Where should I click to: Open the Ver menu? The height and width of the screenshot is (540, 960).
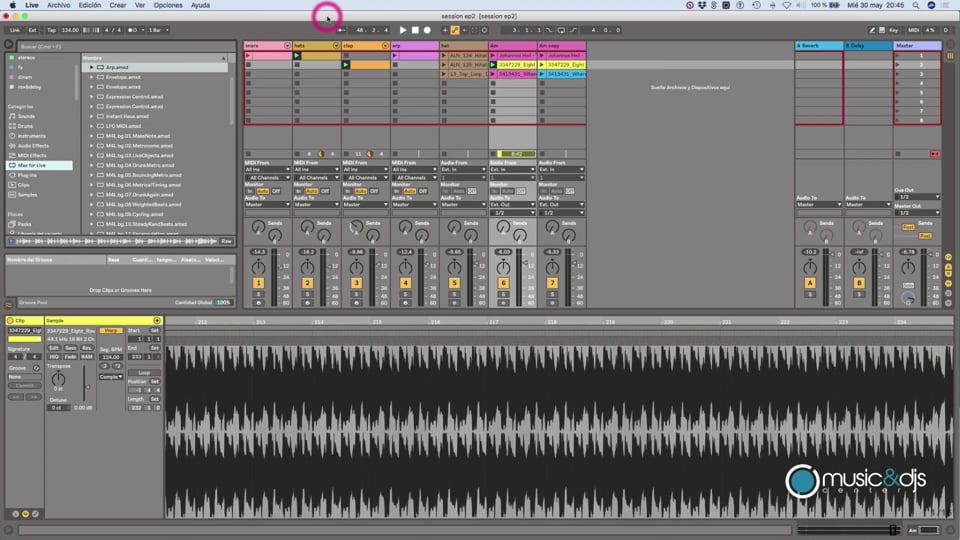(140, 5)
